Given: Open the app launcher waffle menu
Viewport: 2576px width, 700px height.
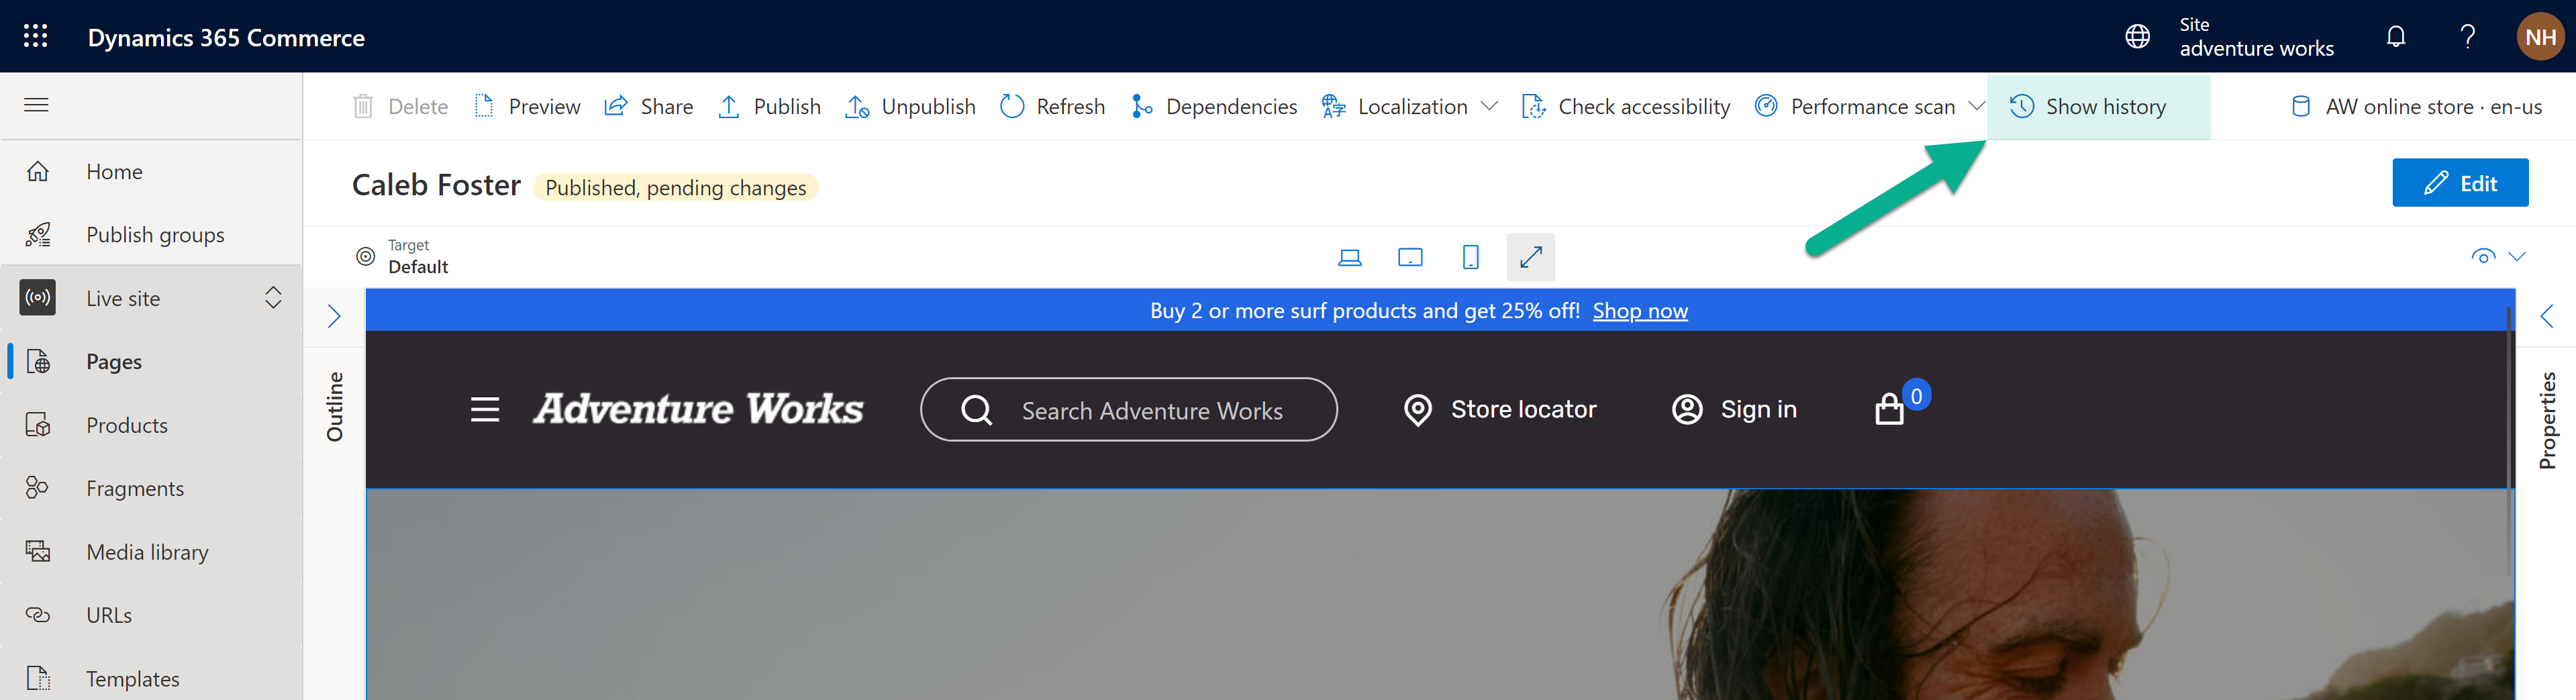Looking at the screenshot, I should pos(36,36).
